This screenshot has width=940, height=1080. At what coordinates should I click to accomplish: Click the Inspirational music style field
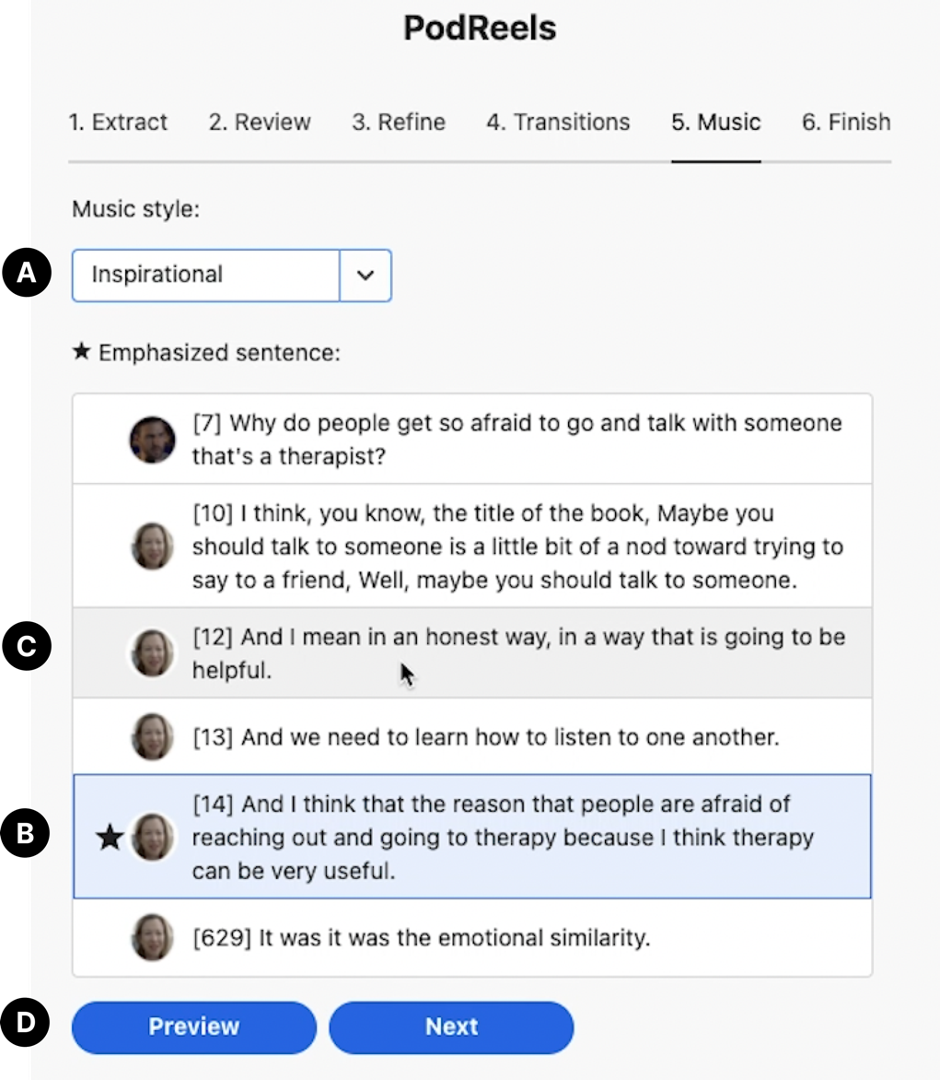(206, 275)
